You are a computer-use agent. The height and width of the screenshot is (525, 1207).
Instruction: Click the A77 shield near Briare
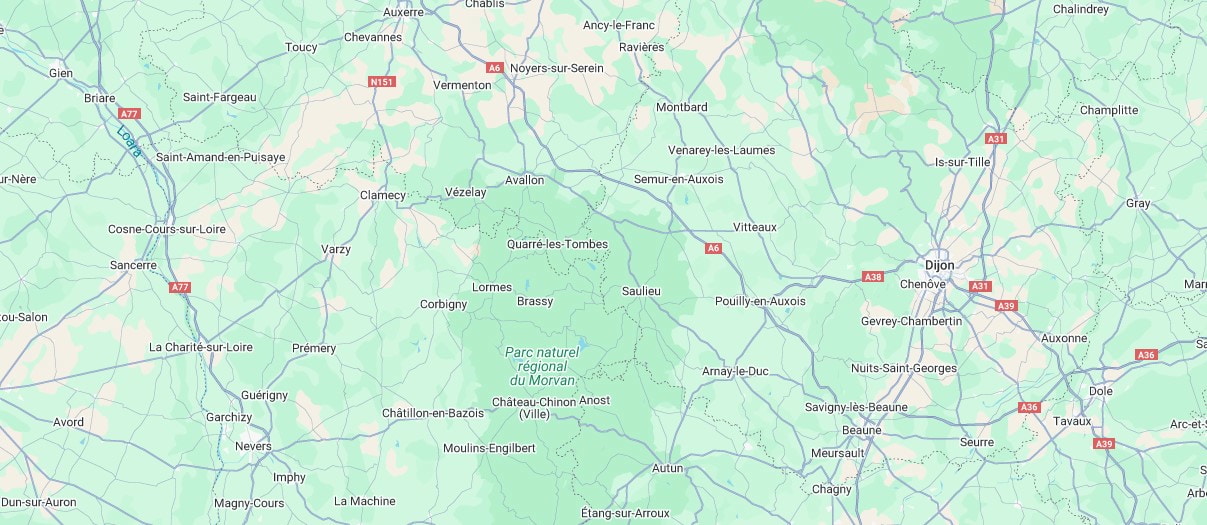click(129, 114)
